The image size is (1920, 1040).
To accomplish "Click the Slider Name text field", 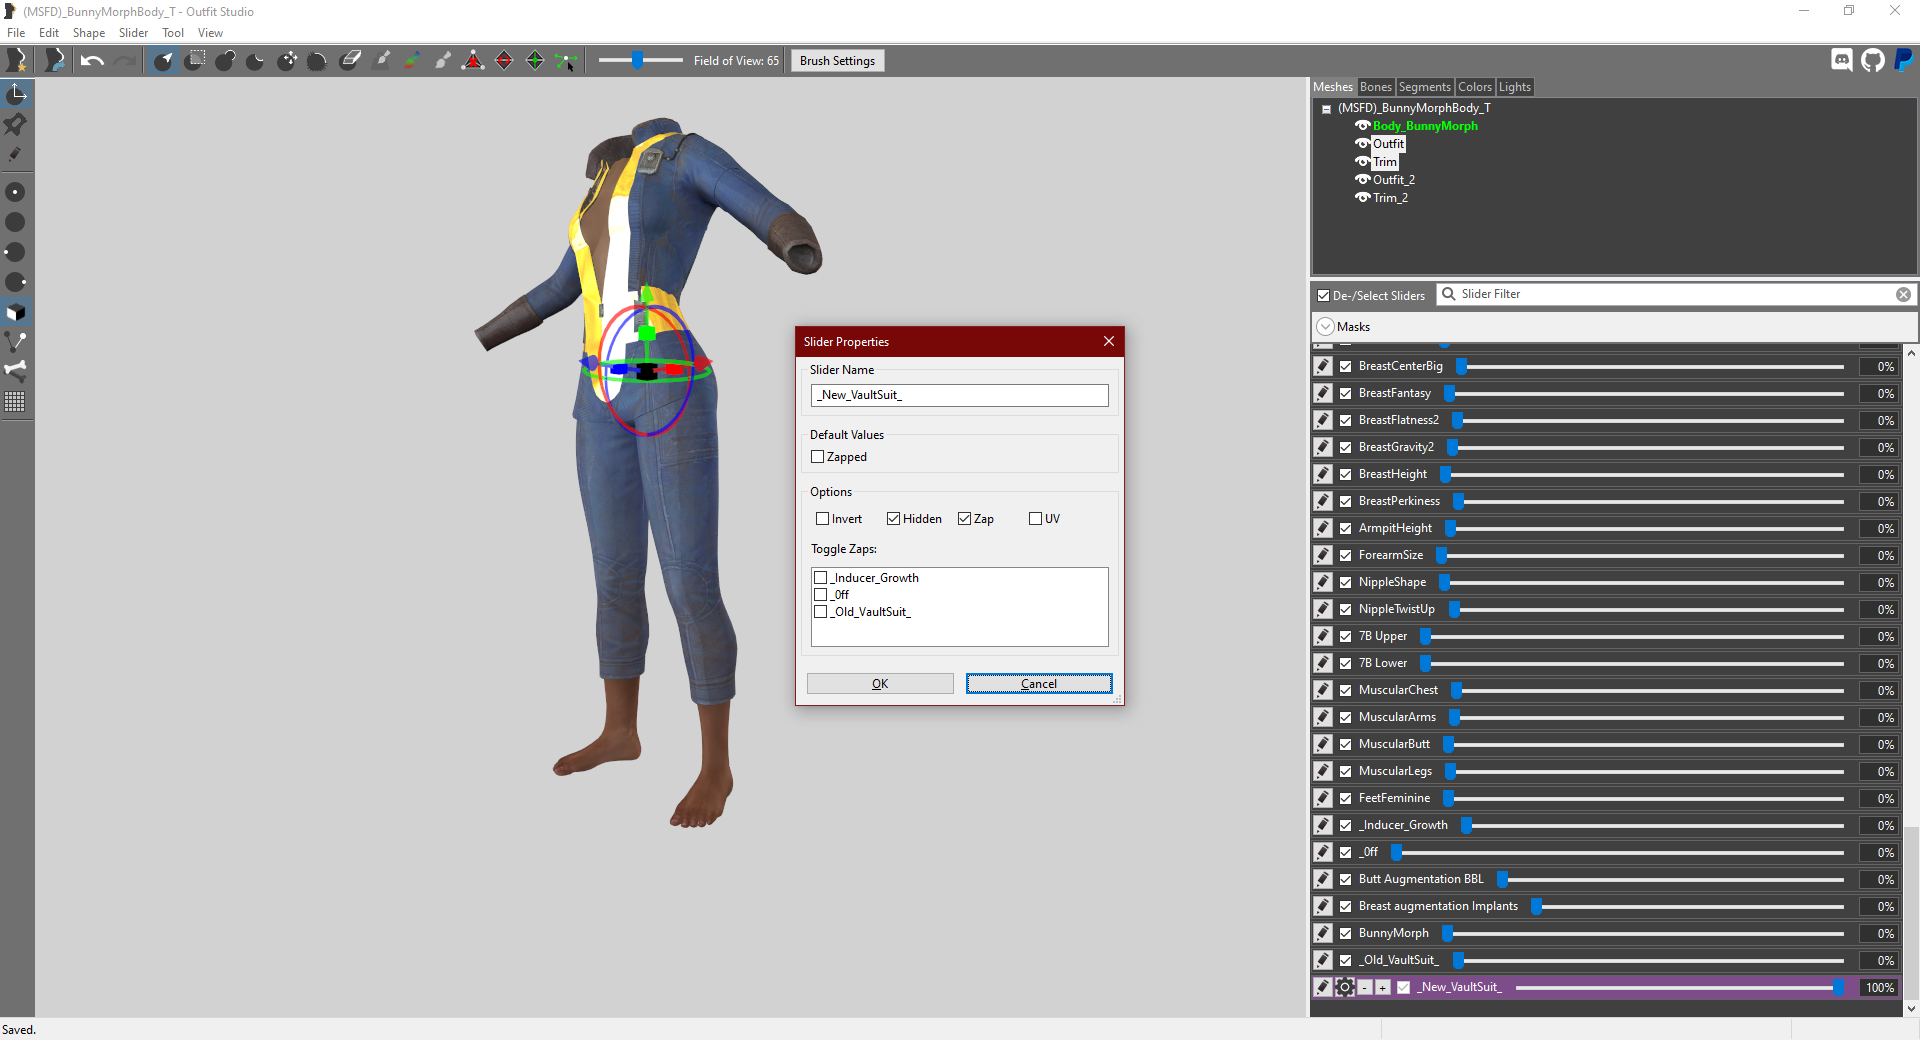I will (x=959, y=395).
